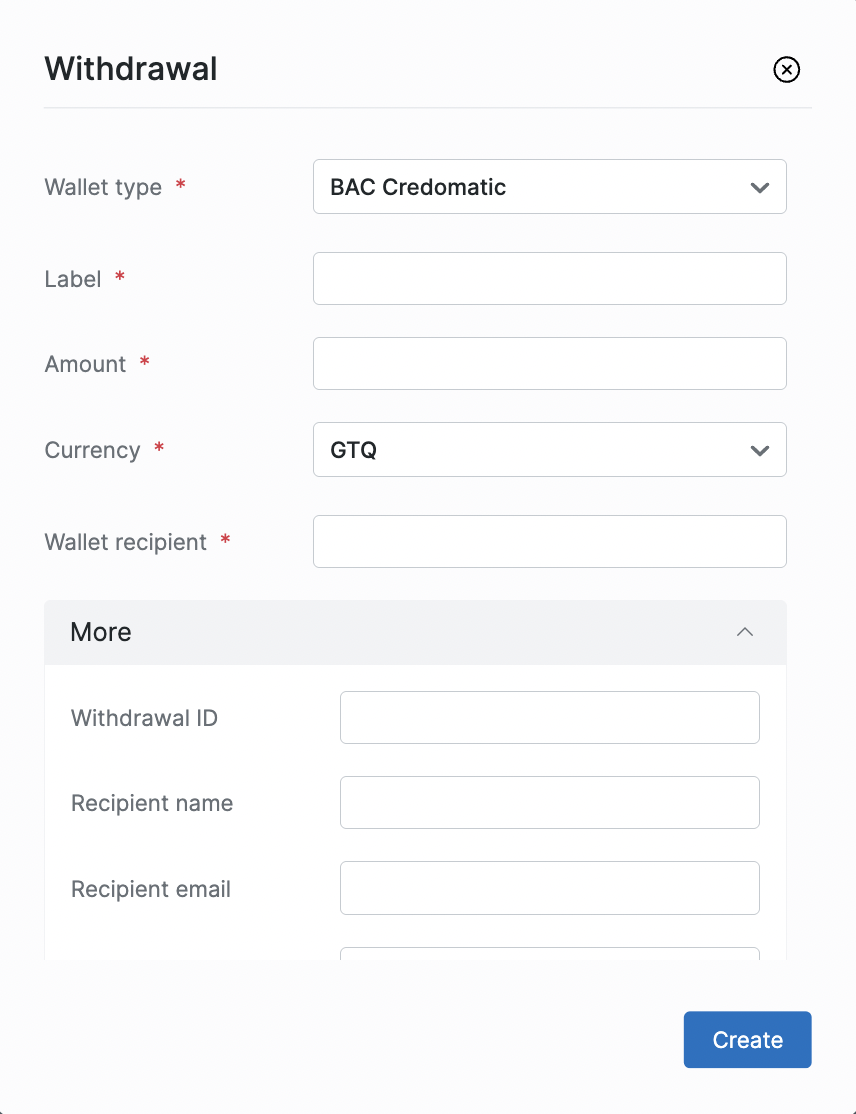This screenshot has height=1114, width=856.
Task: Click into the Amount input box
Action: point(549,363)
